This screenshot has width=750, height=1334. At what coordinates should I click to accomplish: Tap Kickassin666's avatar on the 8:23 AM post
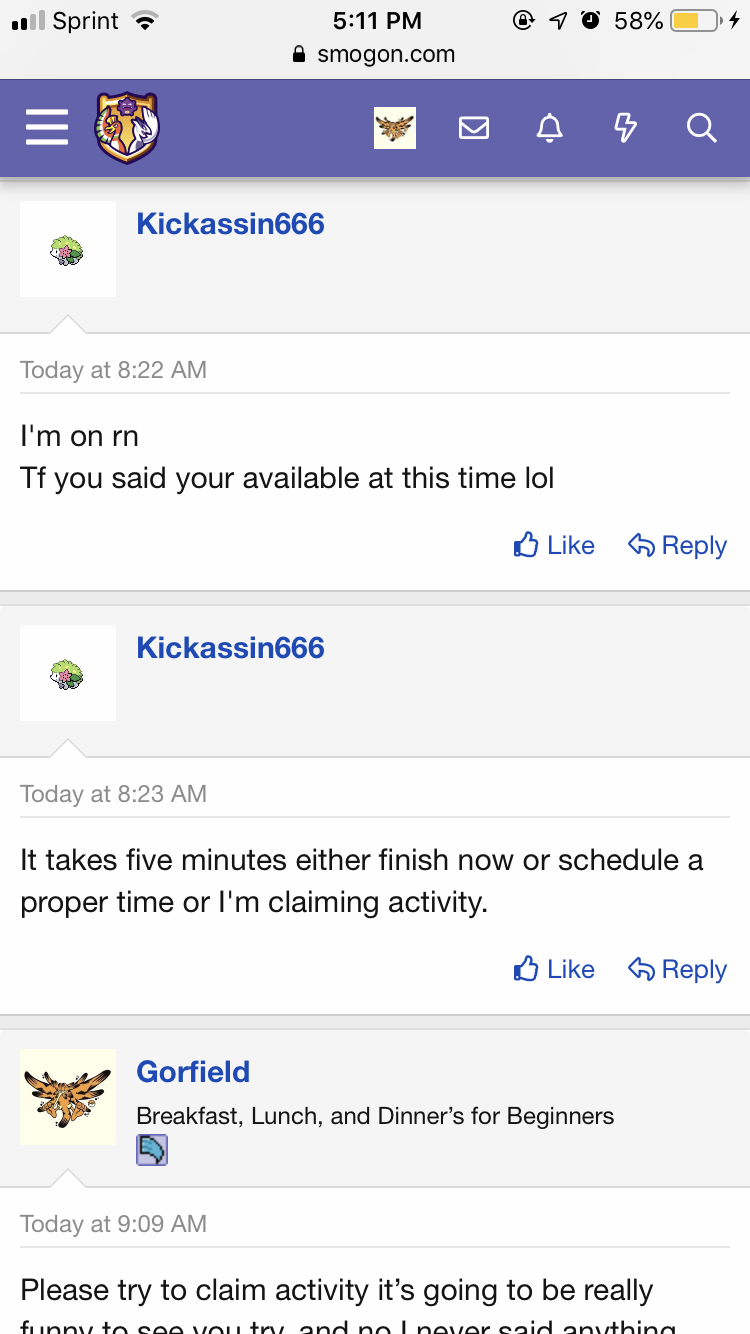click(68, 673)
